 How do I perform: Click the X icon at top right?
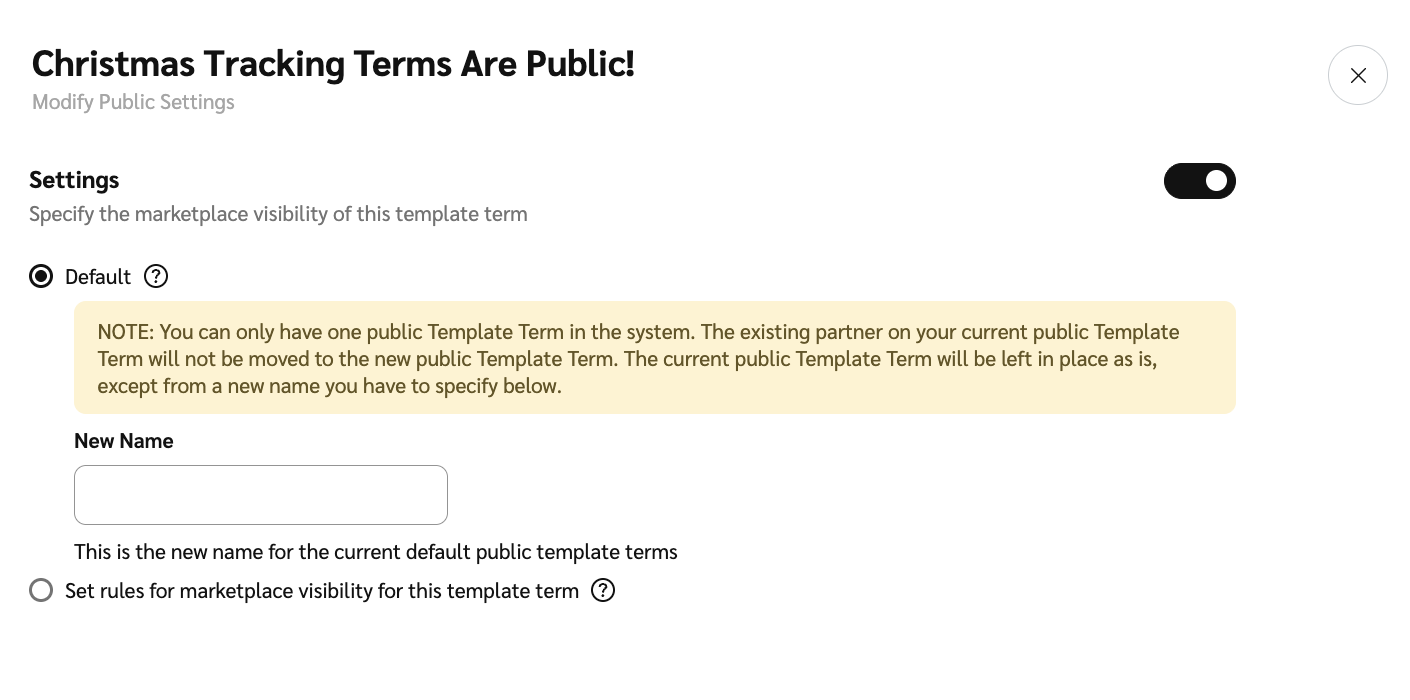coord(1357,75)
